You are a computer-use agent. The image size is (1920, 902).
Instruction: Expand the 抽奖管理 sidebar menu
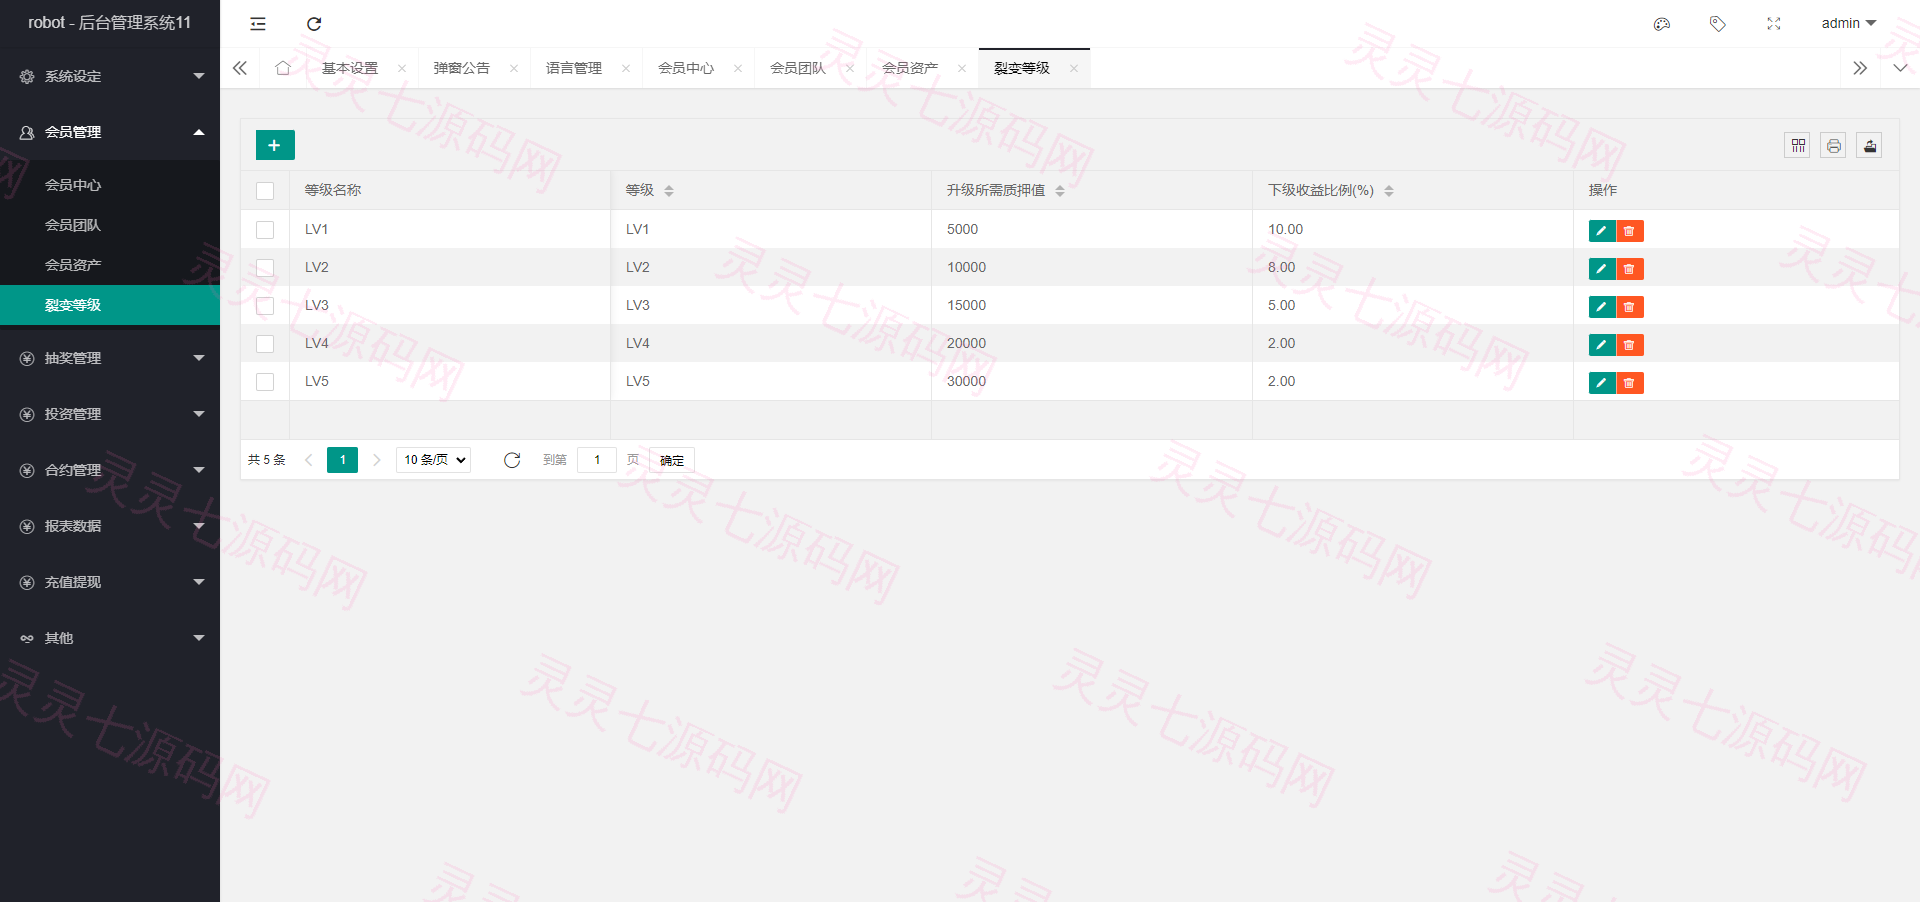click(x=110, y=358)
